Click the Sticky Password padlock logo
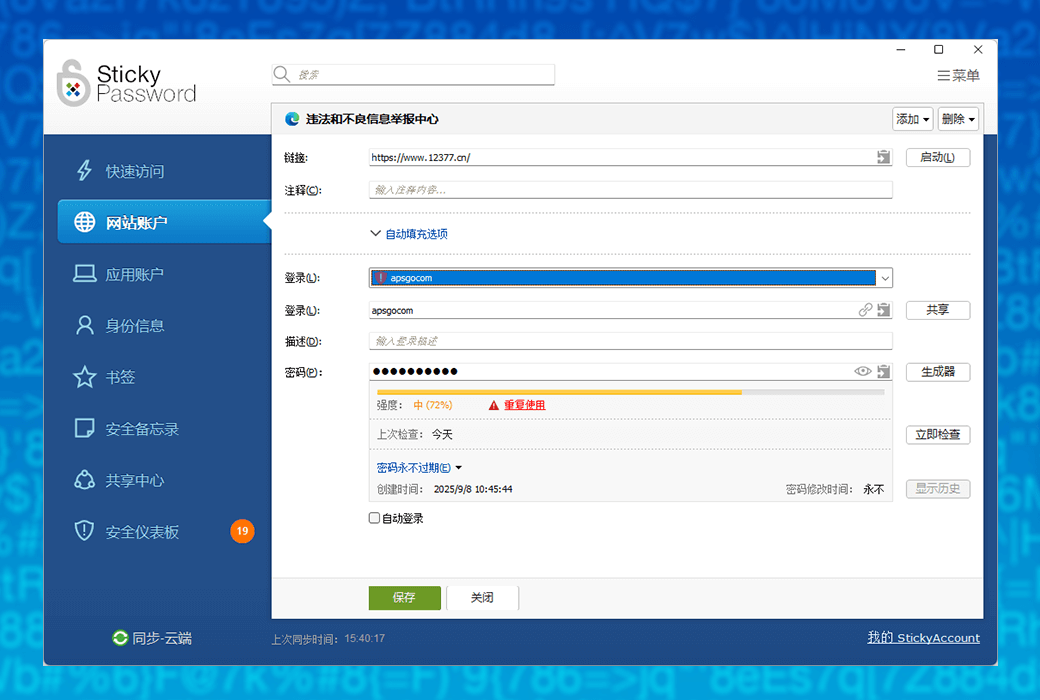1040x700 pixels. pyautogui.click(x=73, y=84)
